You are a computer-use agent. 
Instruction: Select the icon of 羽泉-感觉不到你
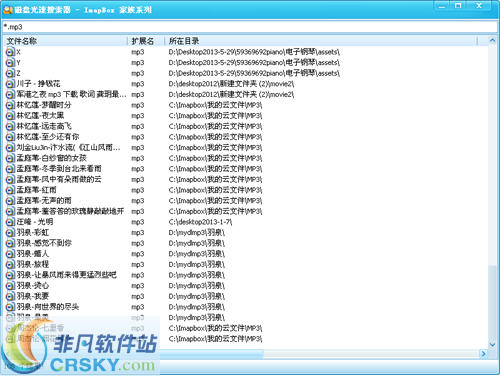tap(10, 243)
